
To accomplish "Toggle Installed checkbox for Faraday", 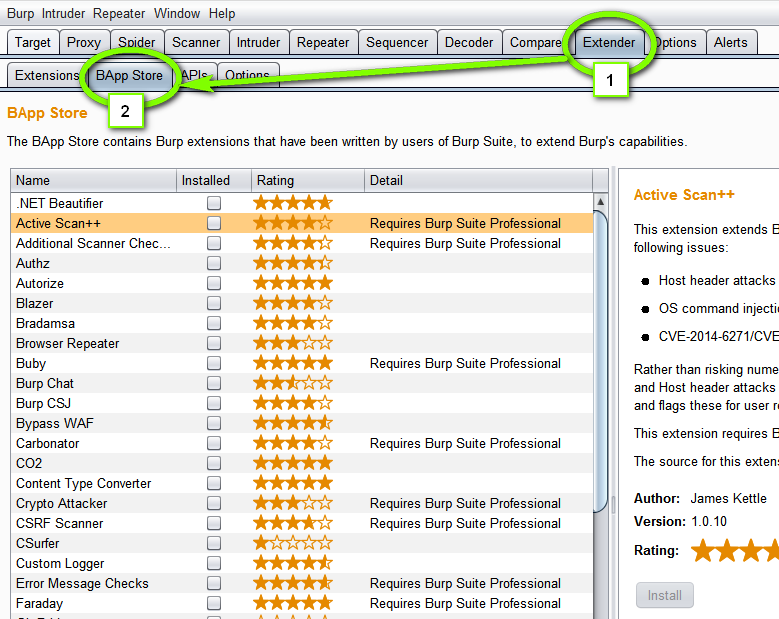I will [214, 603].
